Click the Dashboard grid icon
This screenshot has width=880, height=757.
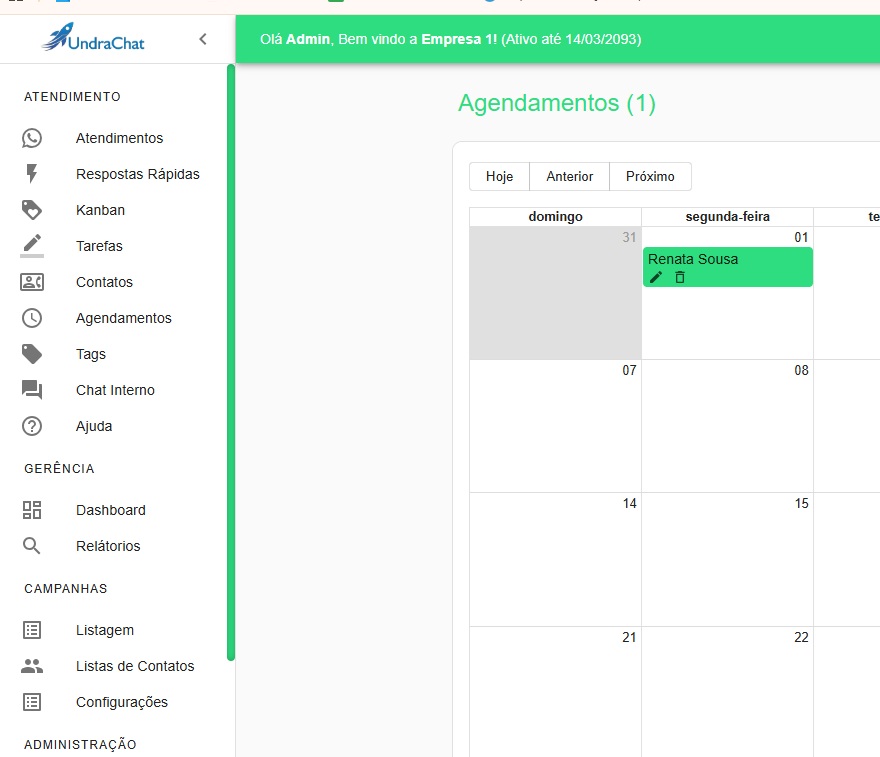[x=32, y=510]
